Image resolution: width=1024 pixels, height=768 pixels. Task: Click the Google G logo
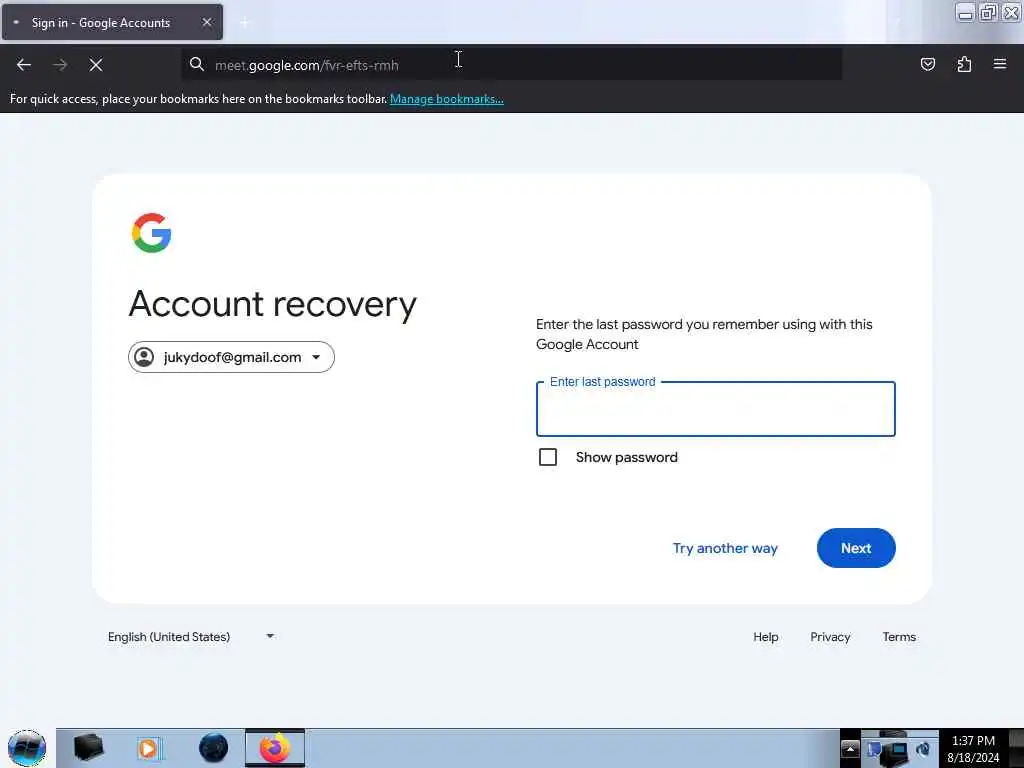tap(152, 232)
